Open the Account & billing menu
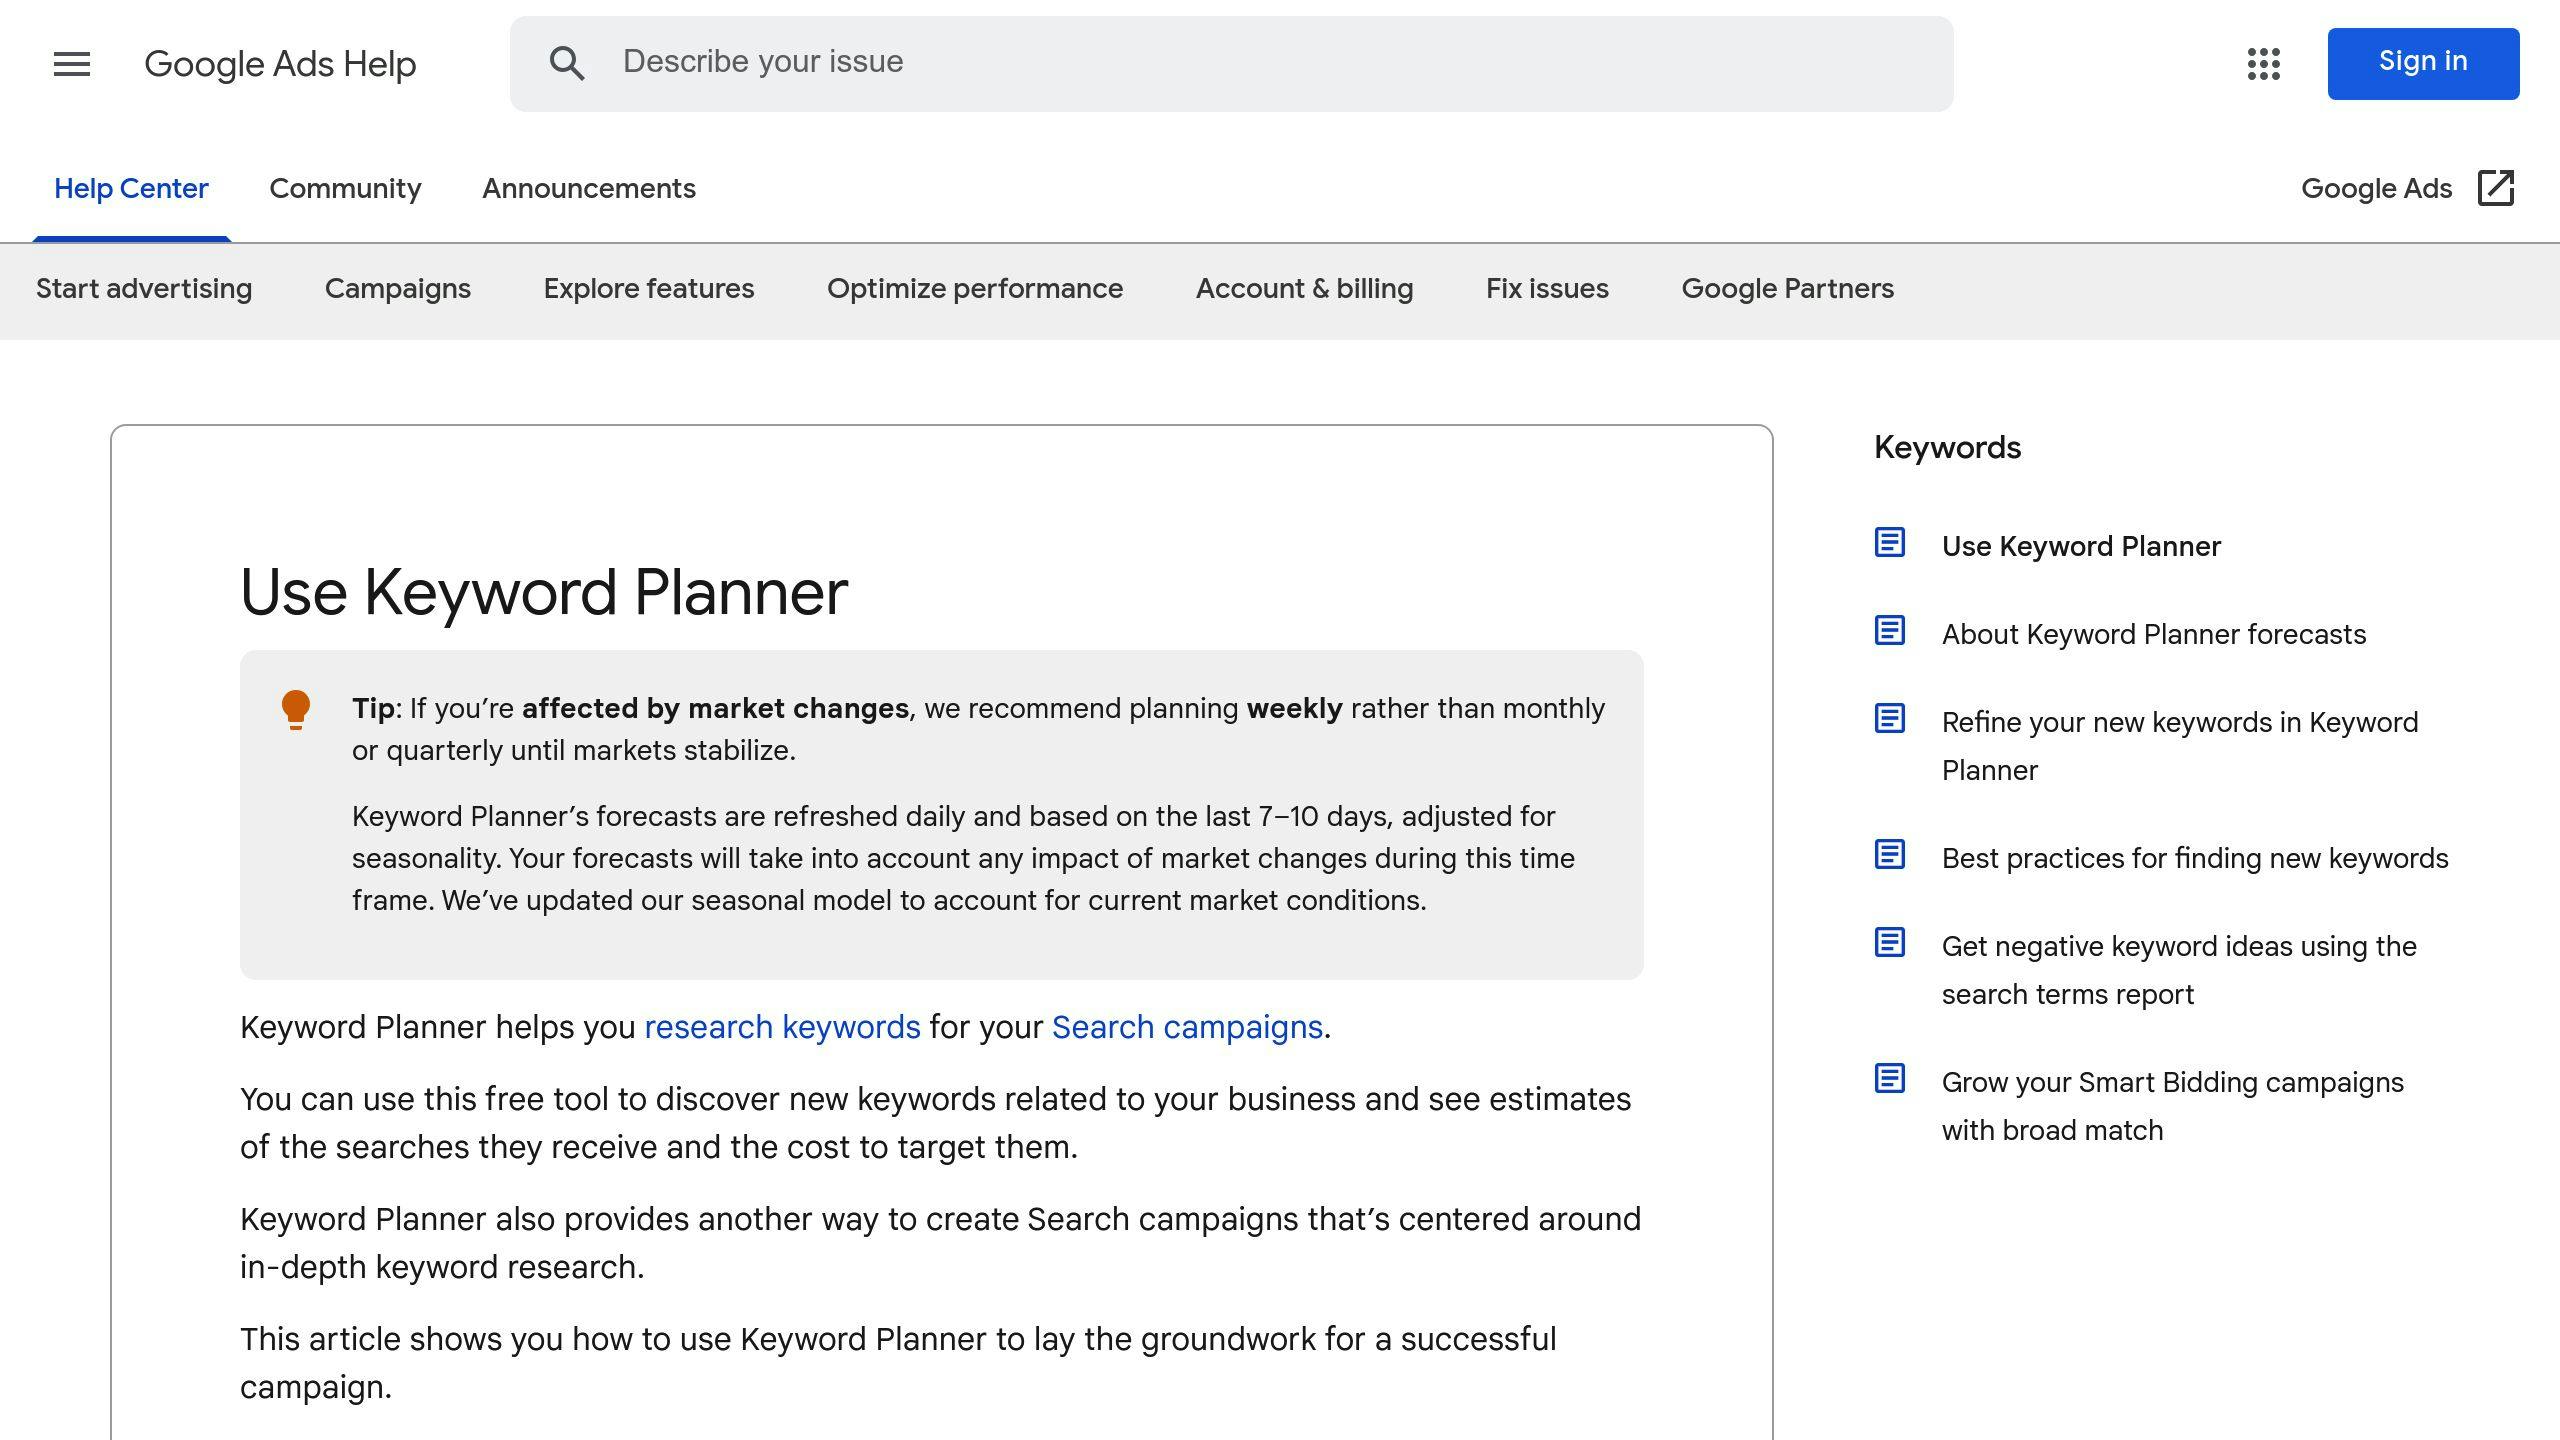2560x1440 pixels. point(1304,289)
